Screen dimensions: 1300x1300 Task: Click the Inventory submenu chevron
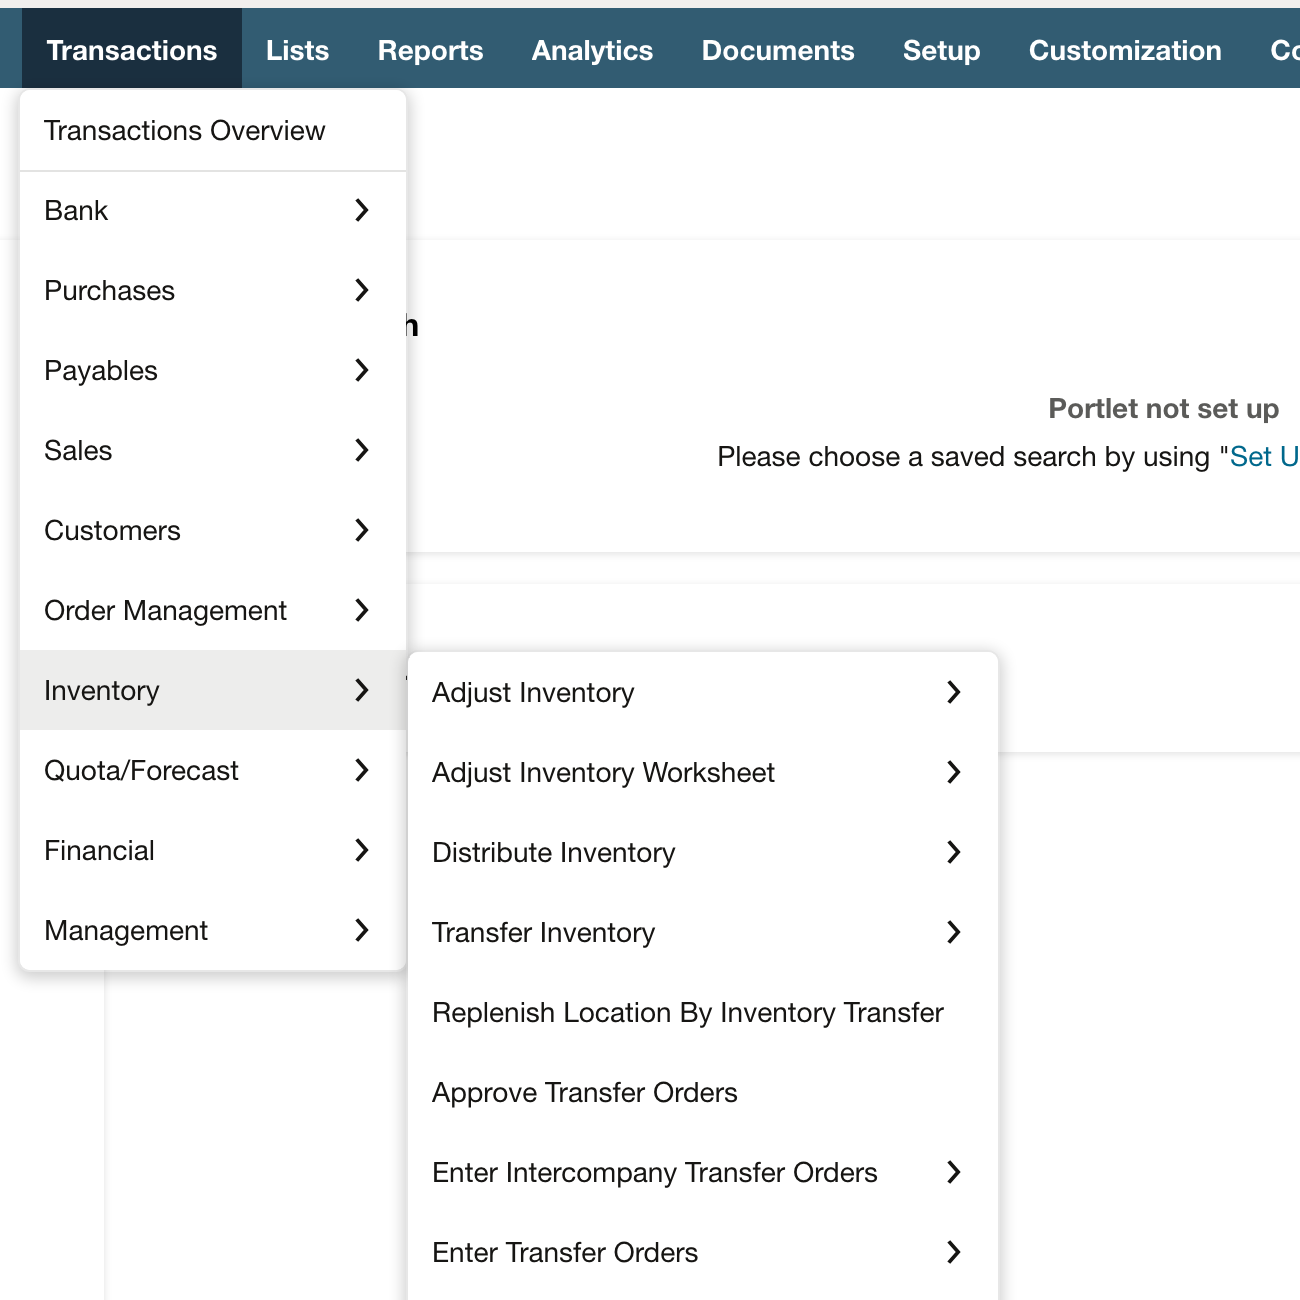coord(362,690)
